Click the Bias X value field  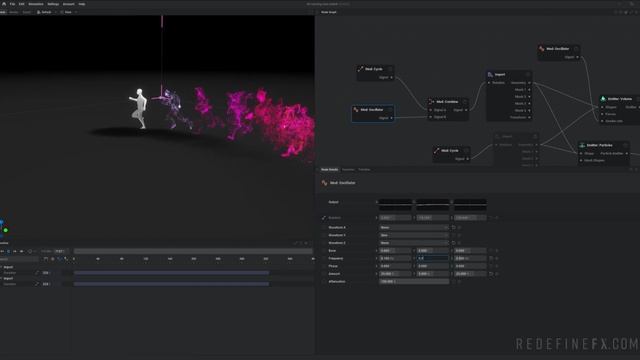[x=395, y=251]
